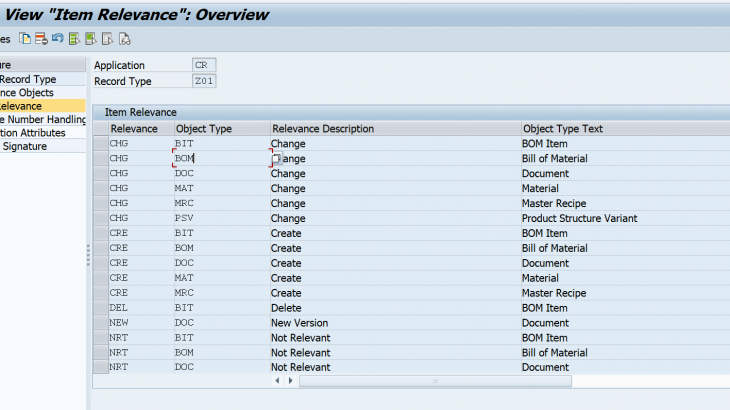Select the row marker for CRE DOC
This screenshot has height=410, width=730.
(101, 262)
